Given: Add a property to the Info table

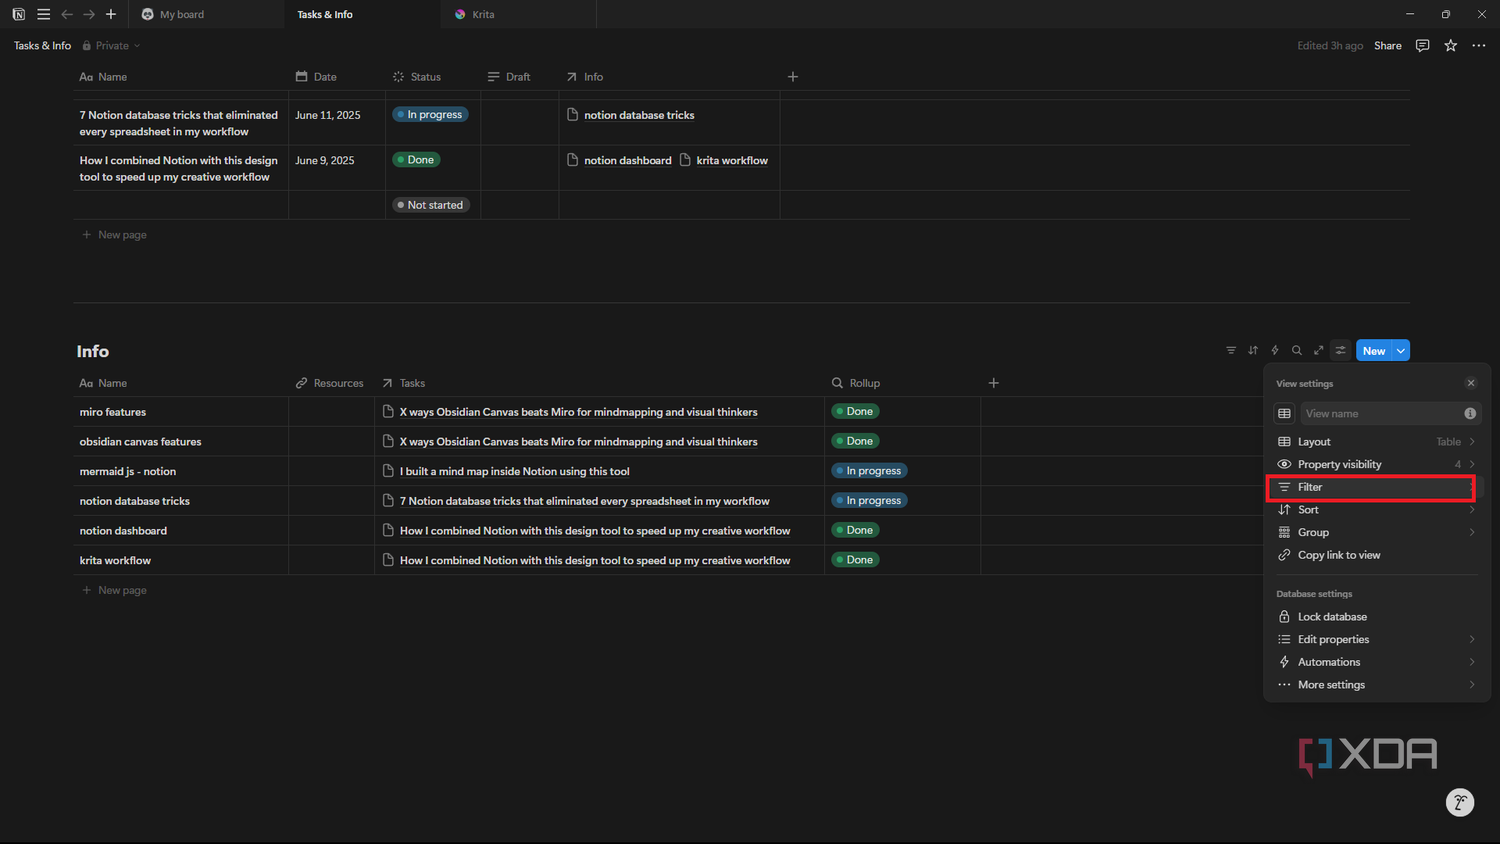Looking at the screenshot, I should tap(994, 383).
